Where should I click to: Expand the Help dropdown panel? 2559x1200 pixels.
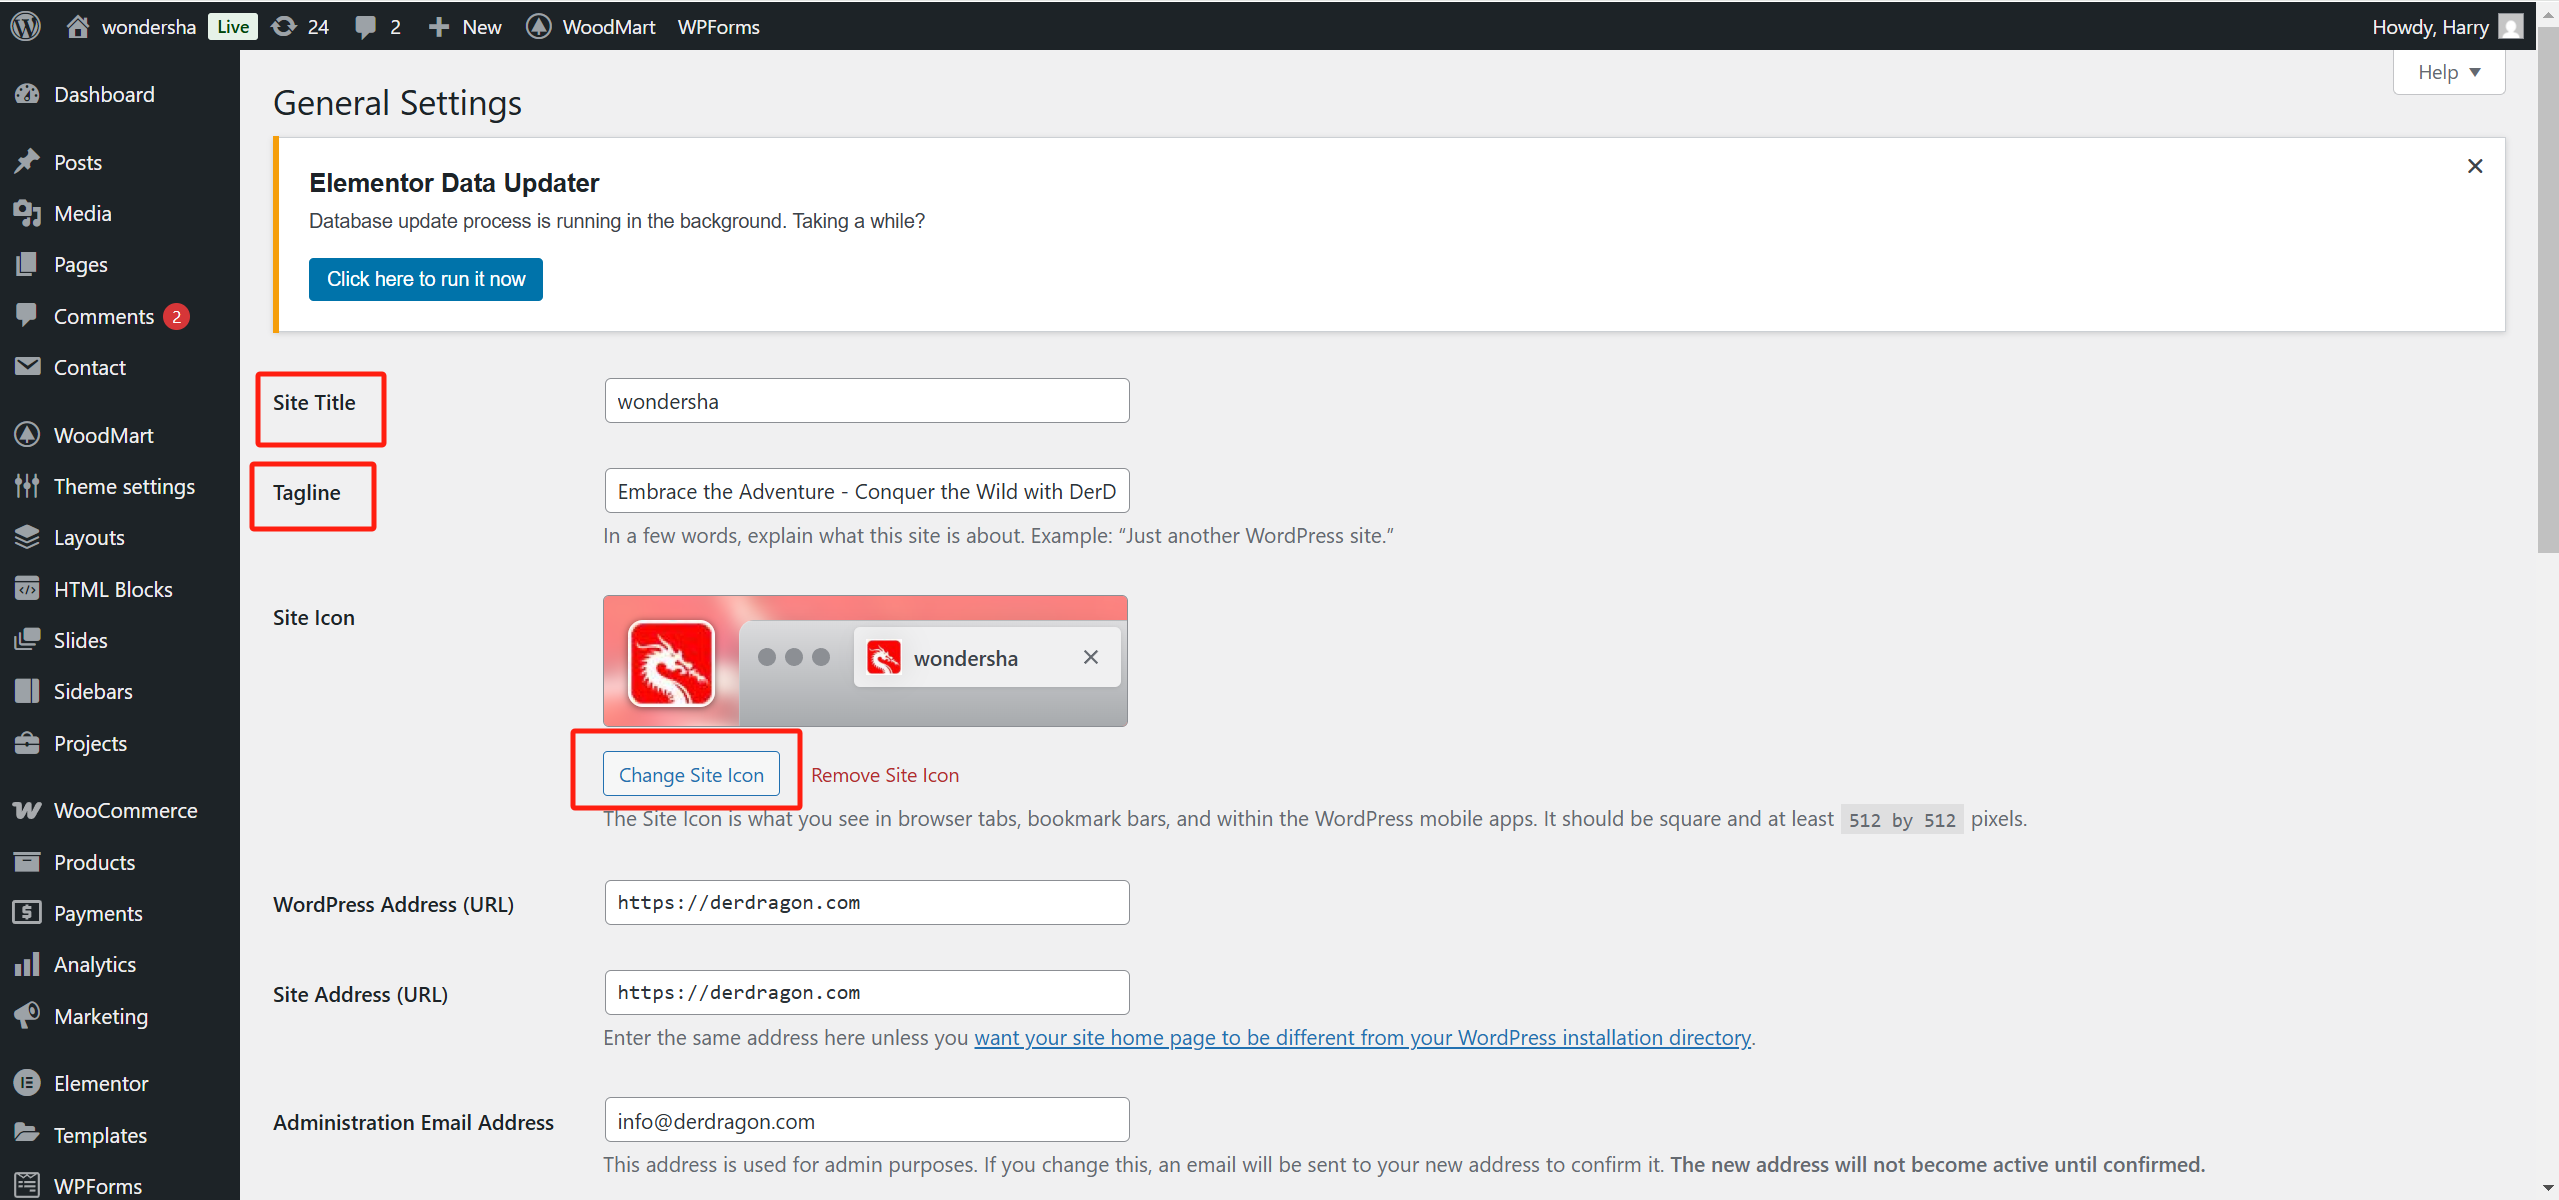2448,72
